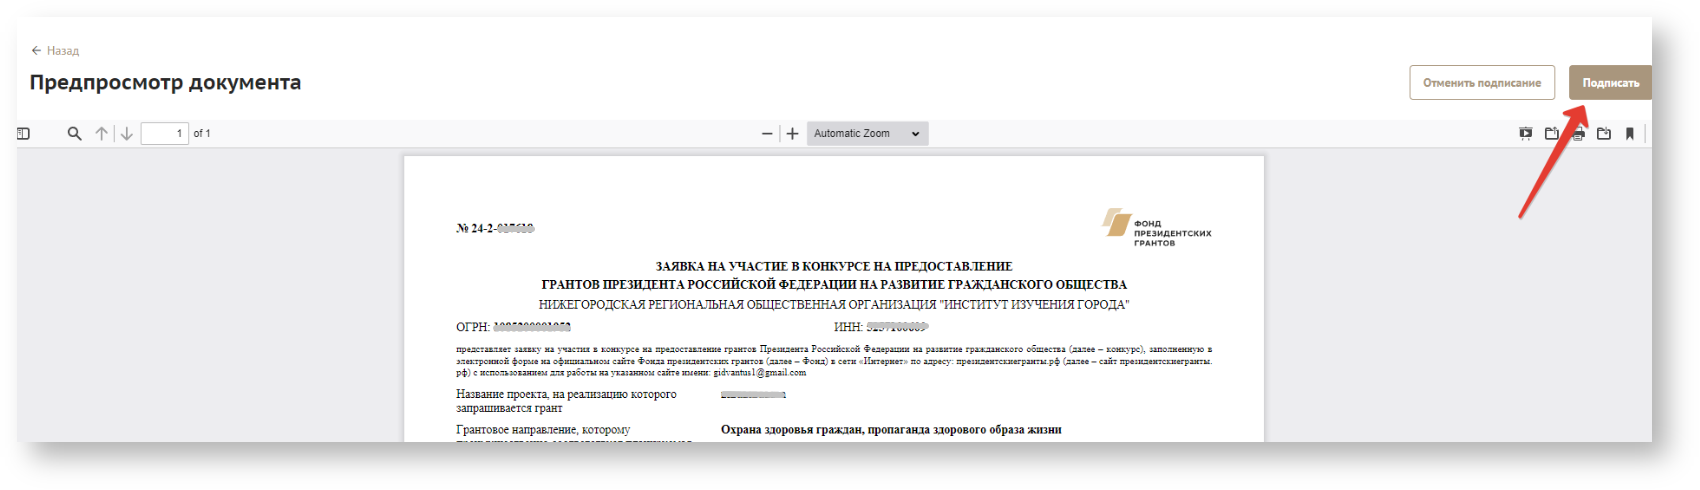
Task: Click the document title ЗАЯВКА НА УЧАСТИЕ
Action: coord(833,267)
